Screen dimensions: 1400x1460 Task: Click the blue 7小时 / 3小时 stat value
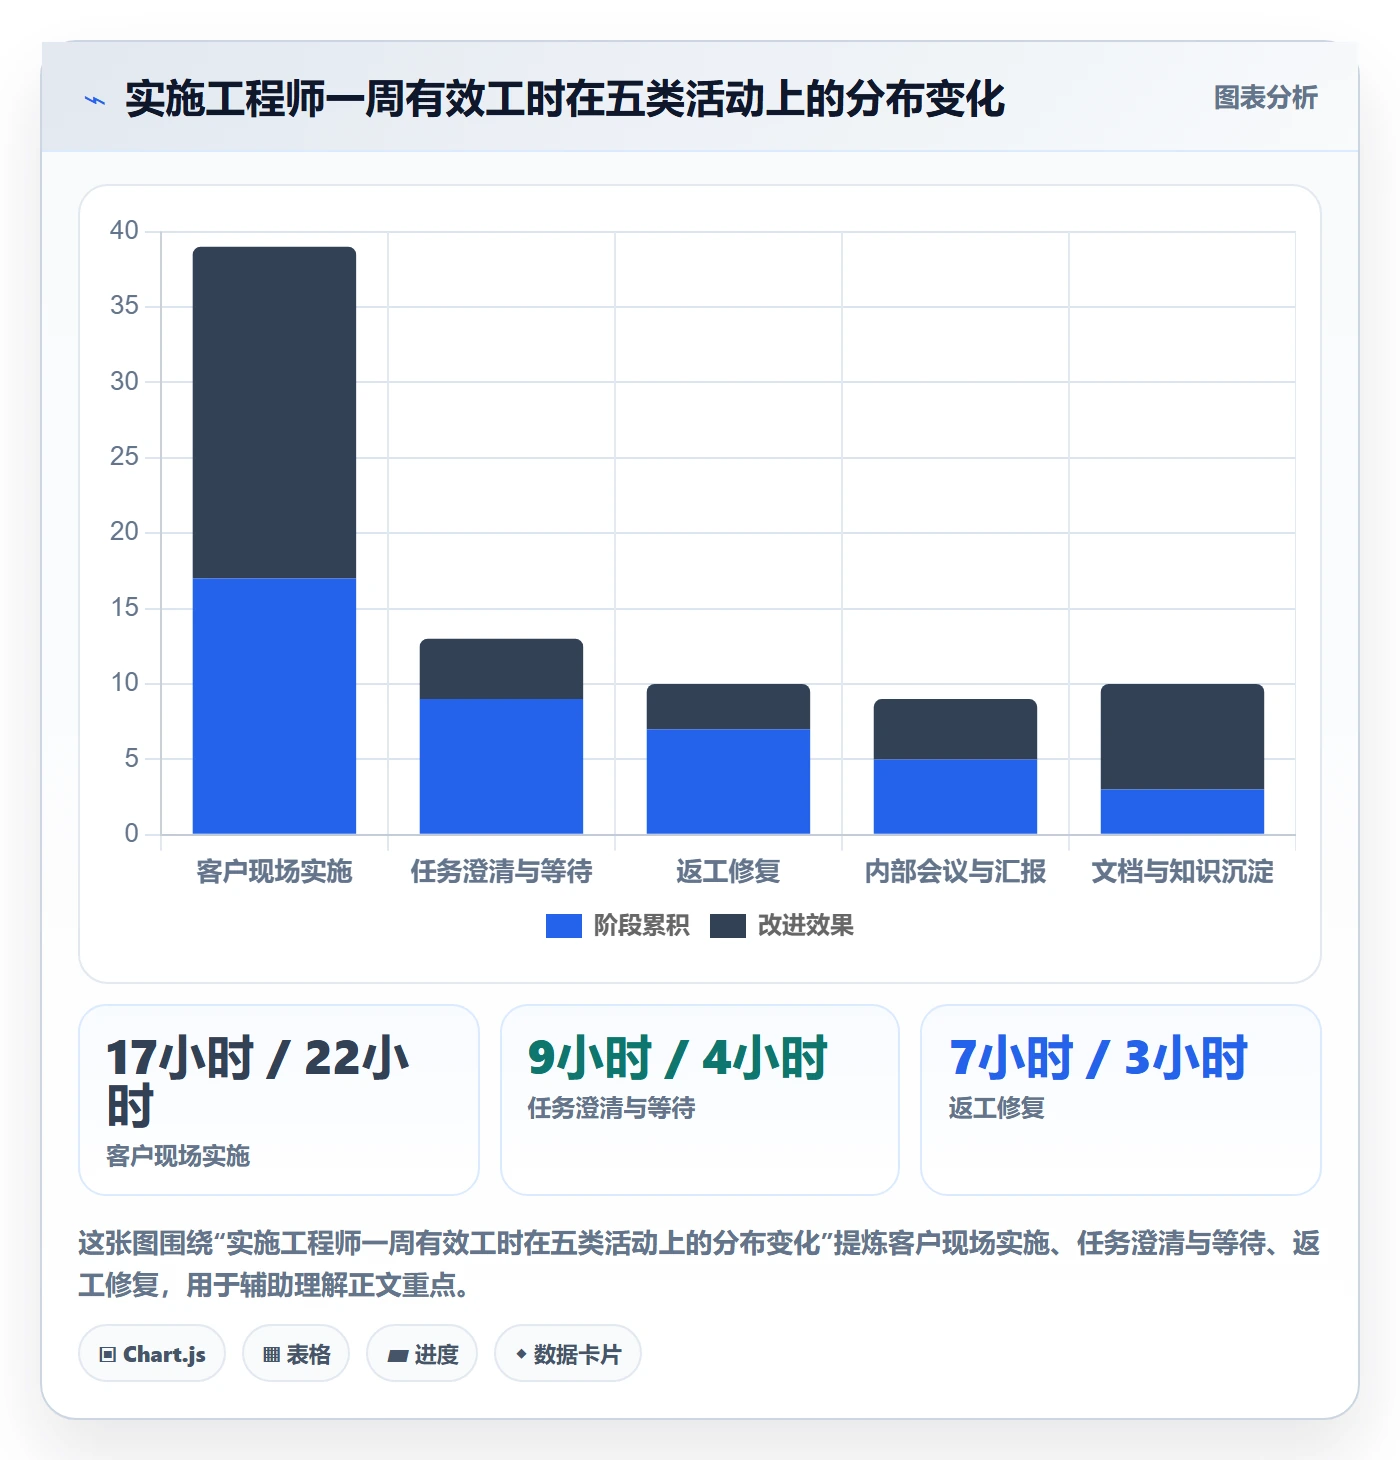click(x=1099, y=1058)
